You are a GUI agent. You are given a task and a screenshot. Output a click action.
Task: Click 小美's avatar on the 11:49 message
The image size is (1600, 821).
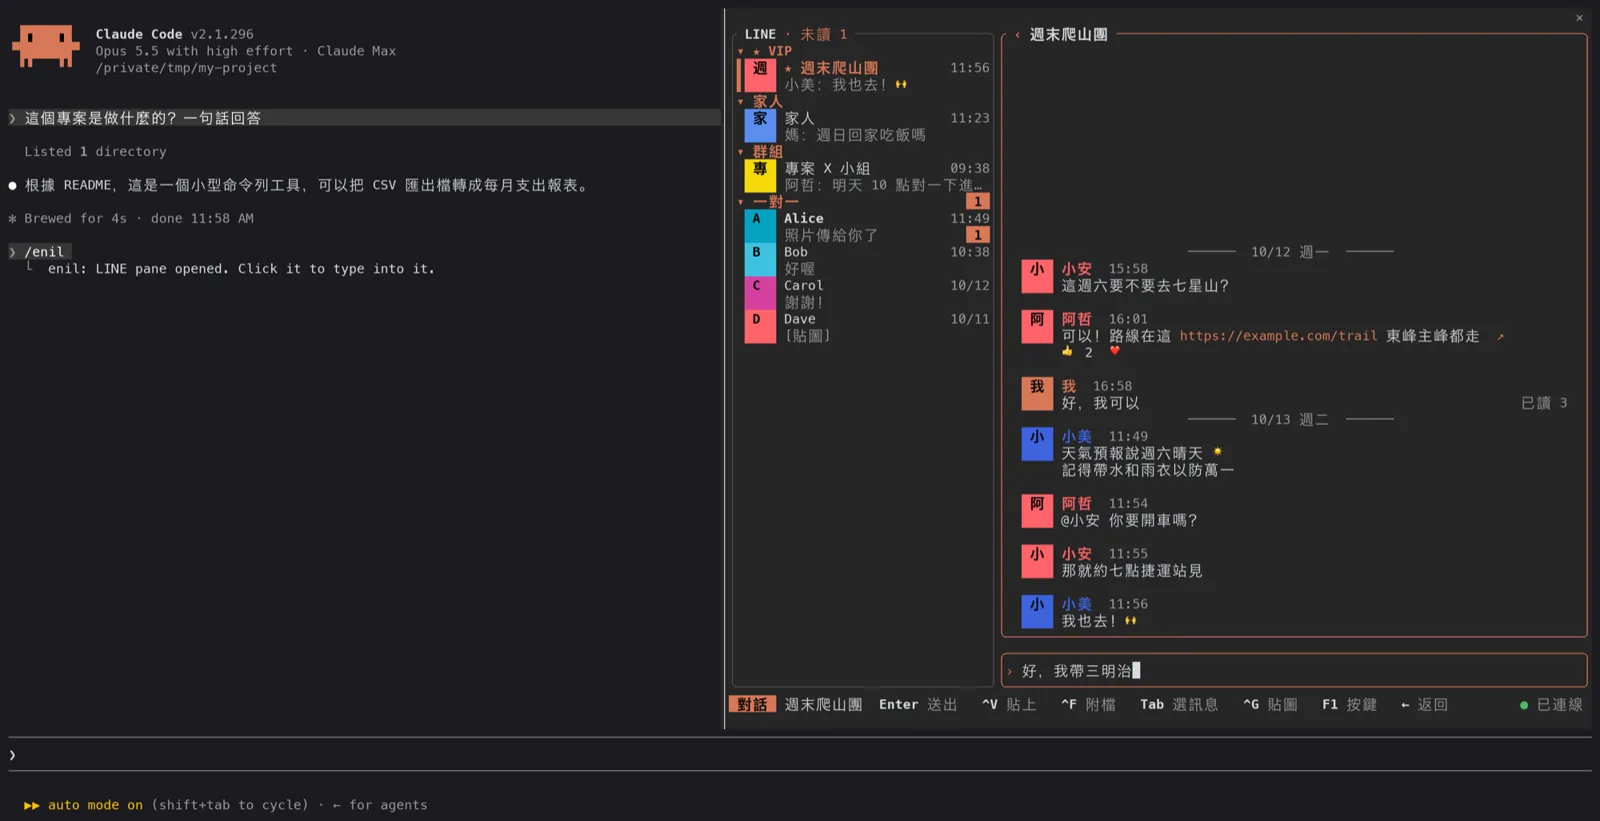click(1037, 444)
